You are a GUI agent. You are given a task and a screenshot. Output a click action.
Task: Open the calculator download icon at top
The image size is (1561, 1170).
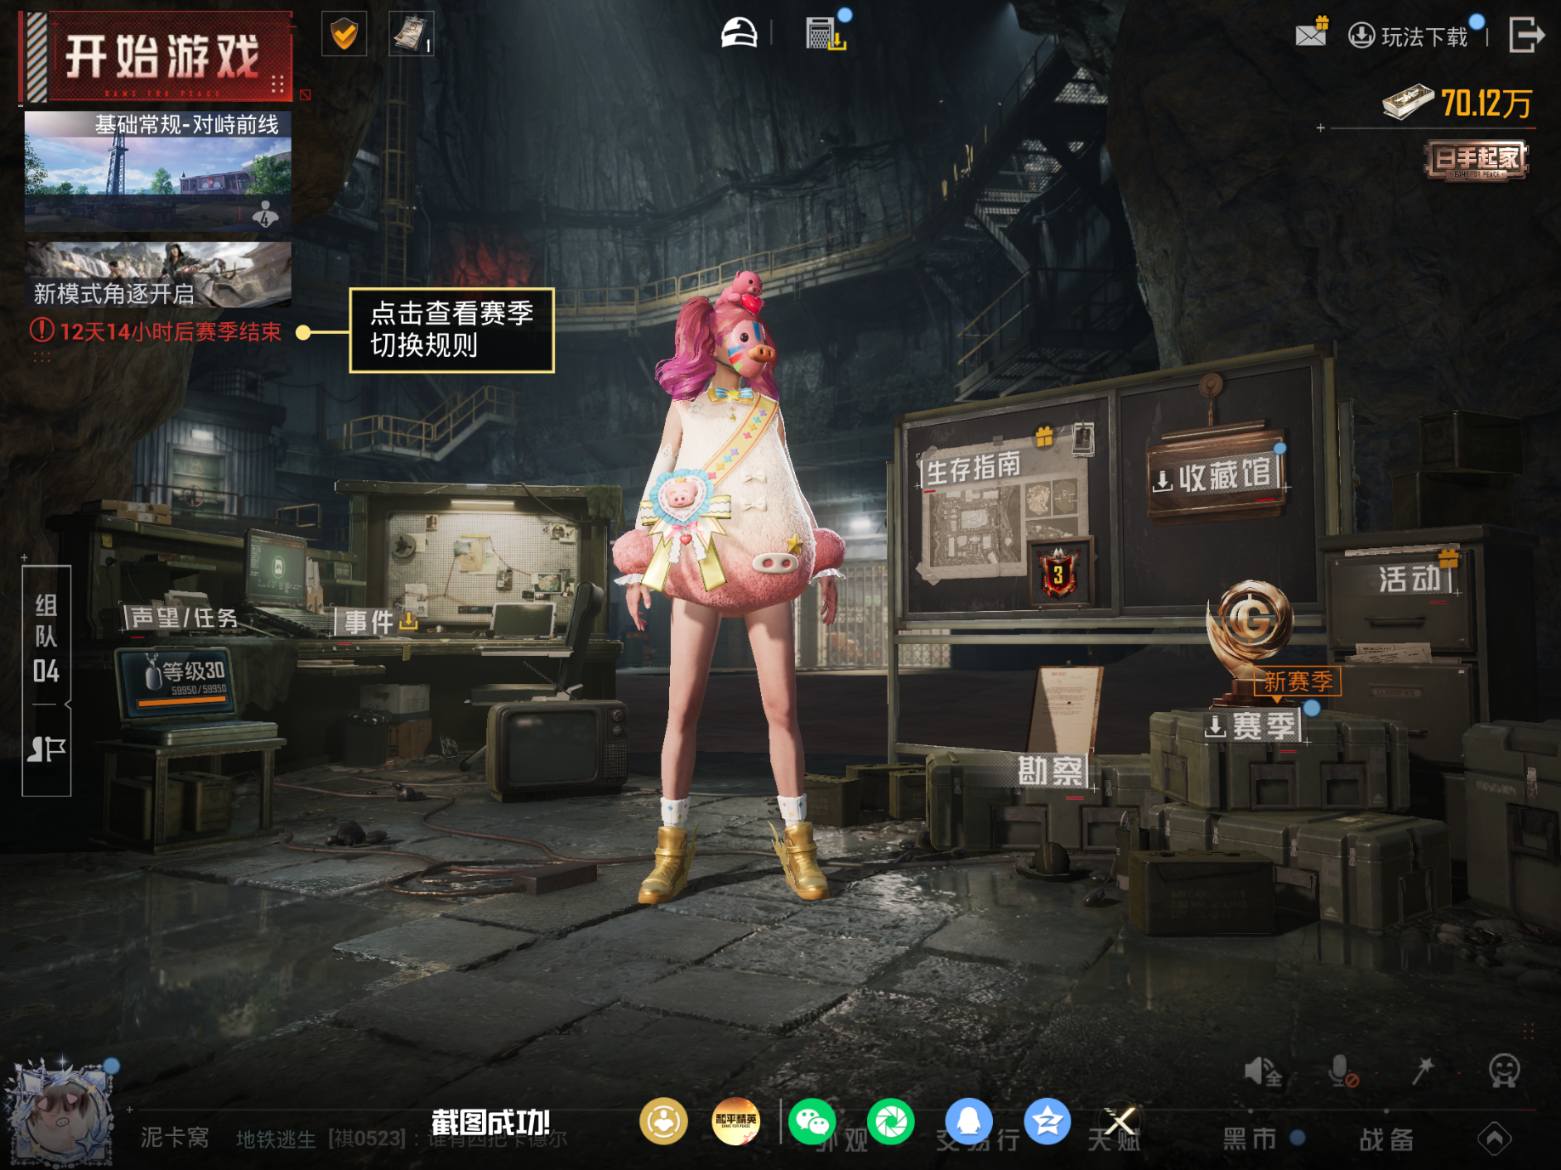coord(826,33)
